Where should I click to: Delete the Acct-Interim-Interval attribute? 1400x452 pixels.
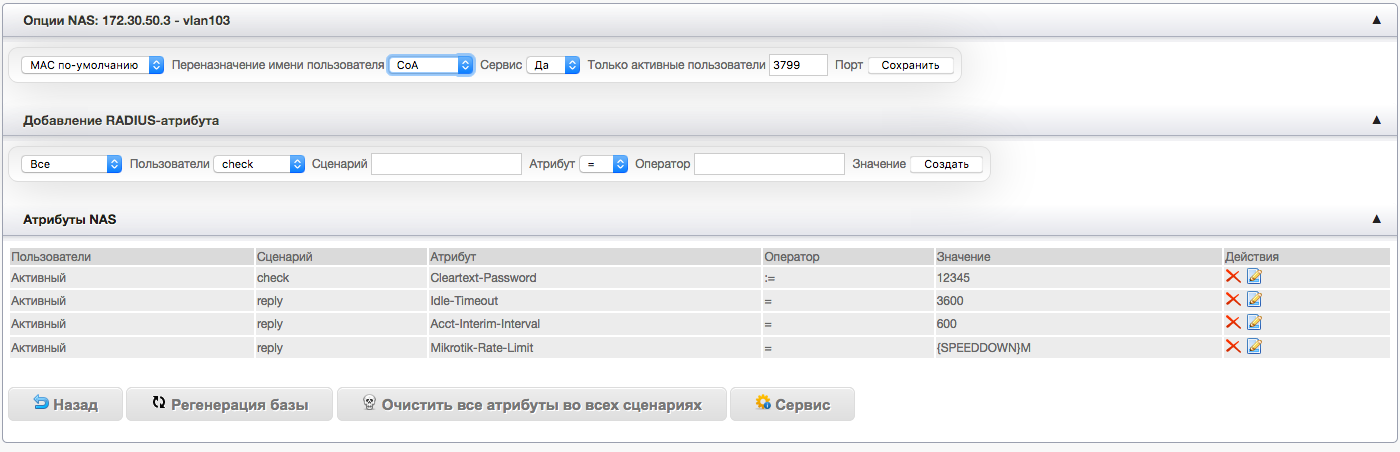click(x=1233, y=323)
